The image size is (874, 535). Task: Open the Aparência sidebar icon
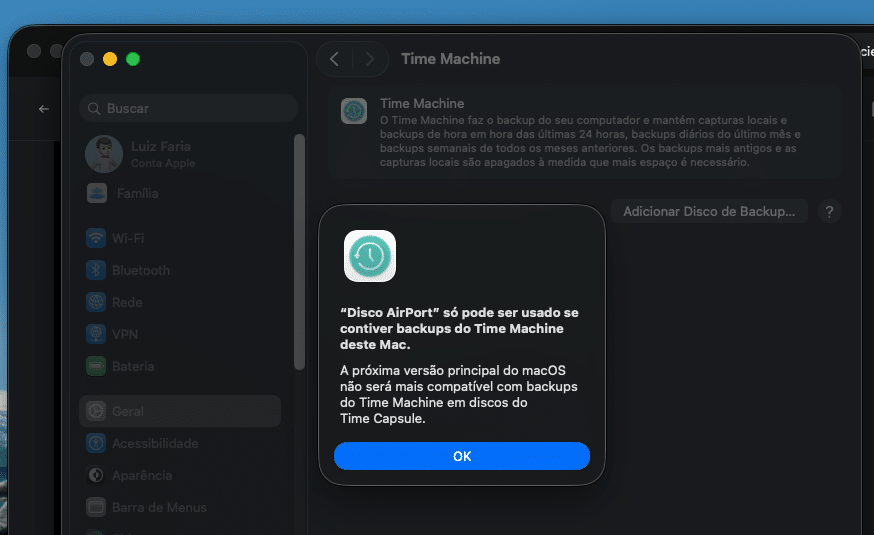coord(96,475)
